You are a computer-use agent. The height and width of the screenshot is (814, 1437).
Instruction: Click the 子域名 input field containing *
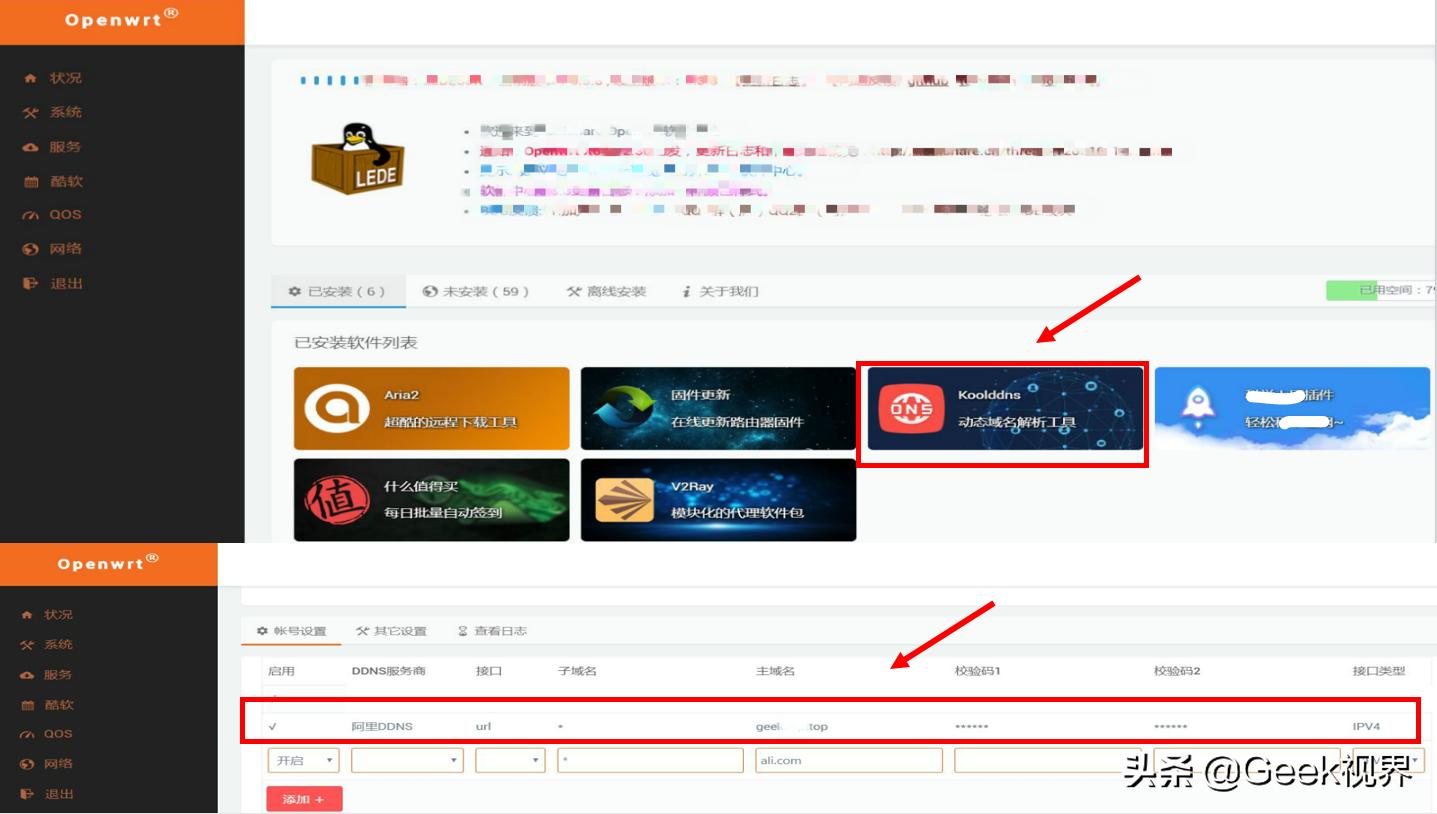point(650,761)
